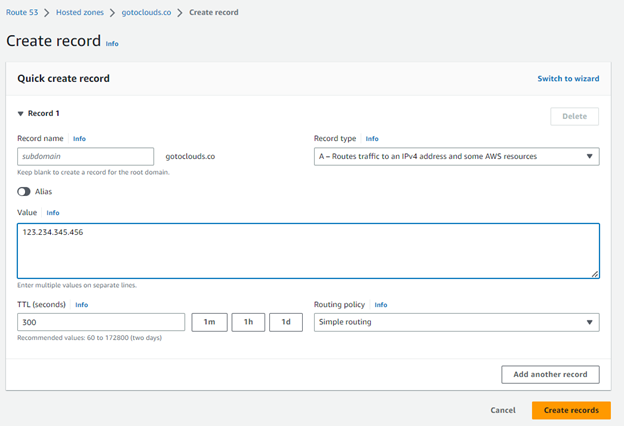The image size is (624, 426).
Task: Open Info link beside Record name
Action: [x=79, y=139]
